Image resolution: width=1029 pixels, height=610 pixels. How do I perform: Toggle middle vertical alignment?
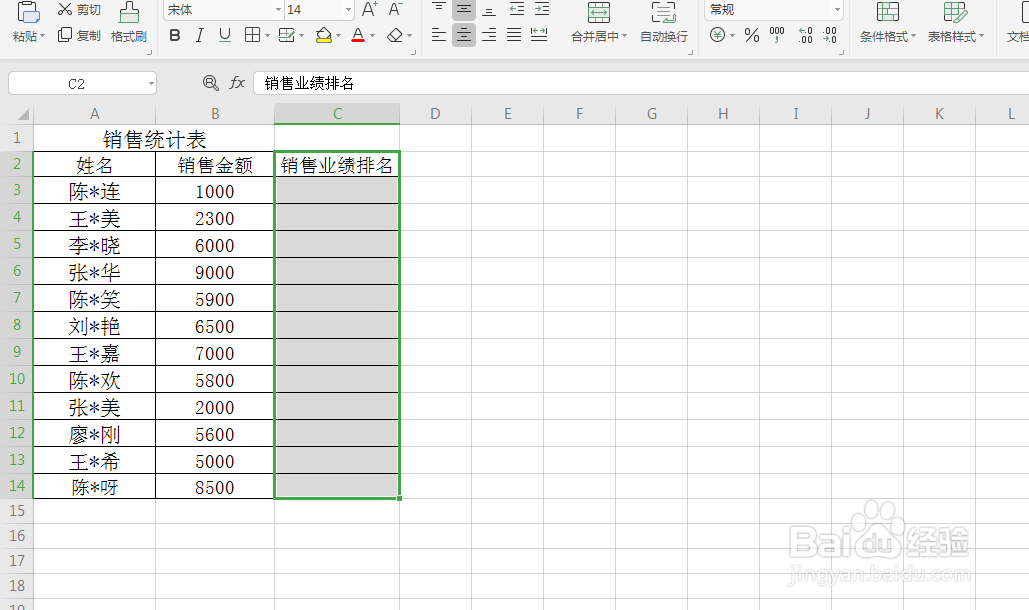[x=464, y=9]
